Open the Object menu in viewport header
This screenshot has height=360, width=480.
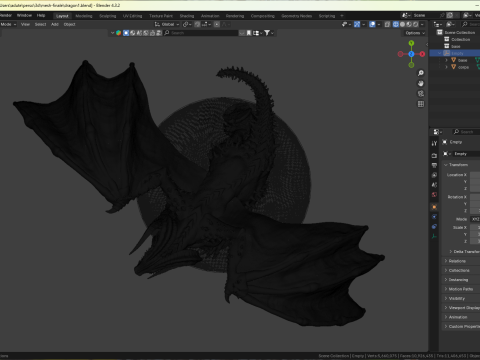tap(69, 24)
